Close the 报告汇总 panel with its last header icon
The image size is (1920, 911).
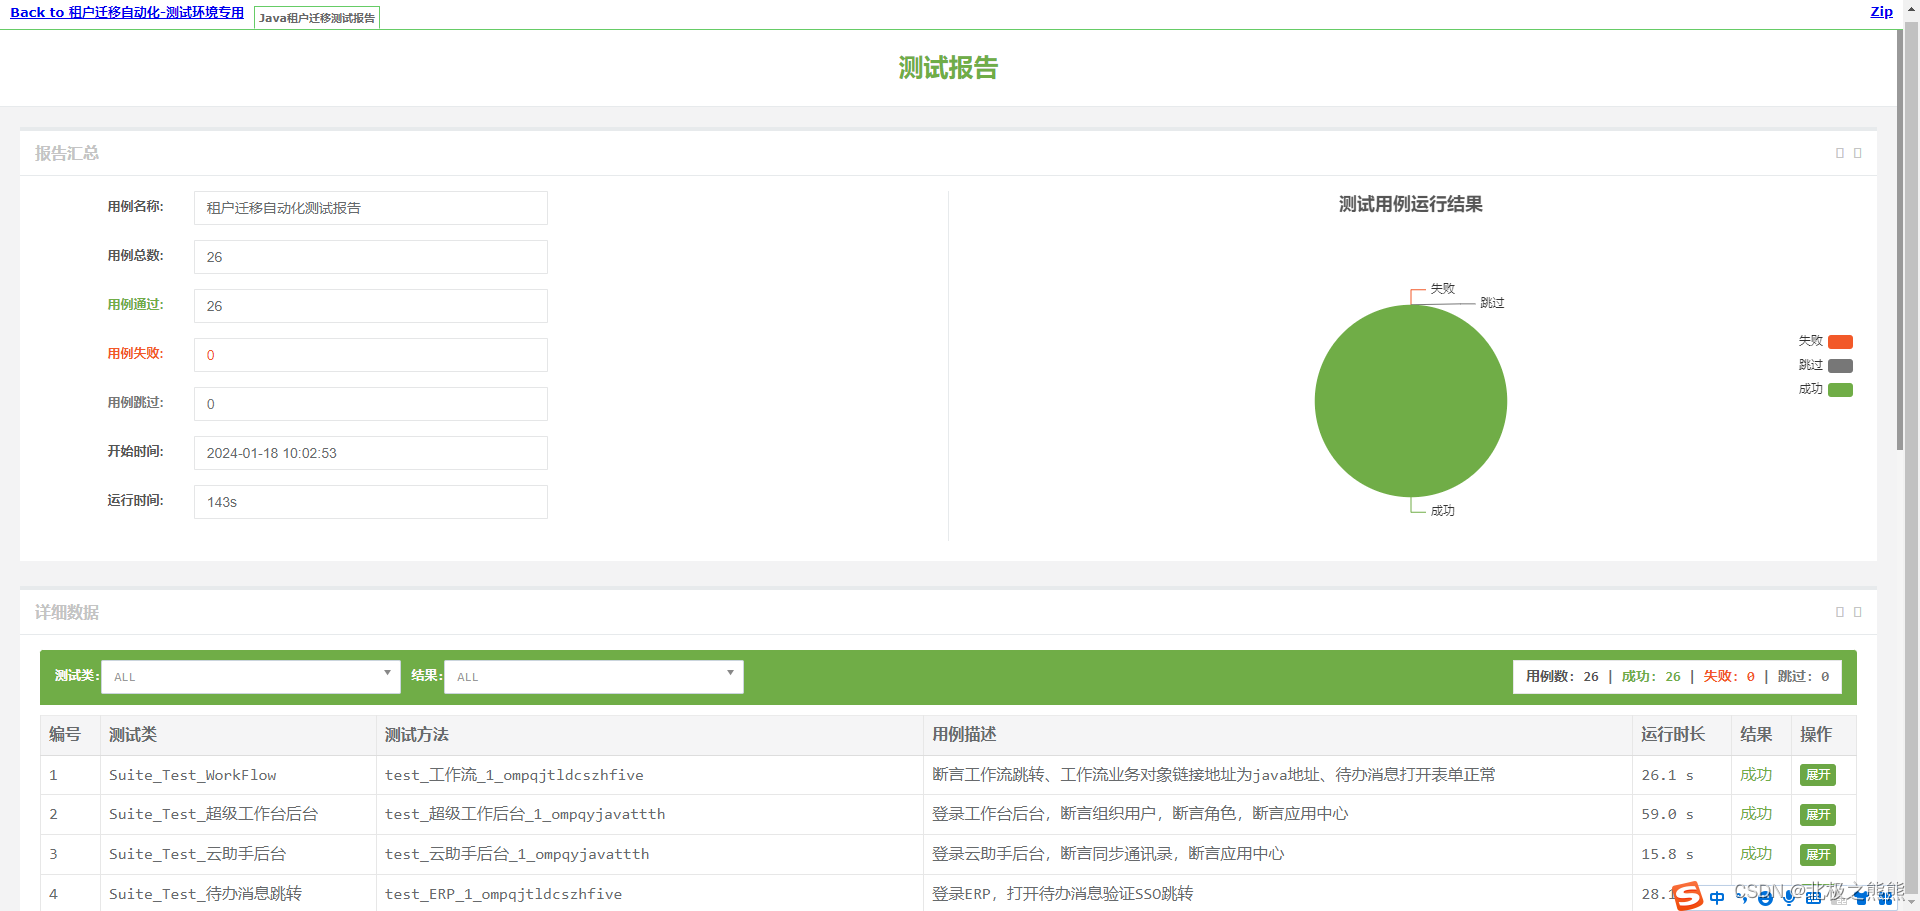1857,153
